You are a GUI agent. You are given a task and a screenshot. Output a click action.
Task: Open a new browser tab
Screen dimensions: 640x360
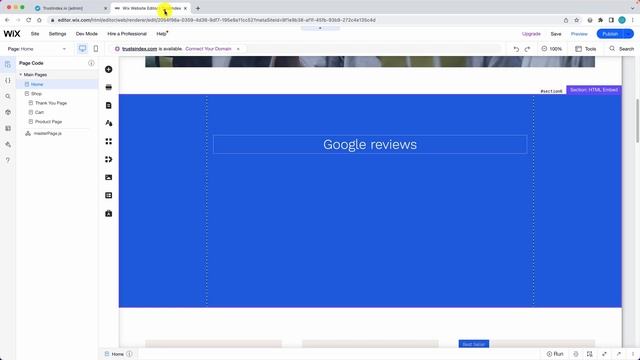pyautogui.click(x=198, y=8)
